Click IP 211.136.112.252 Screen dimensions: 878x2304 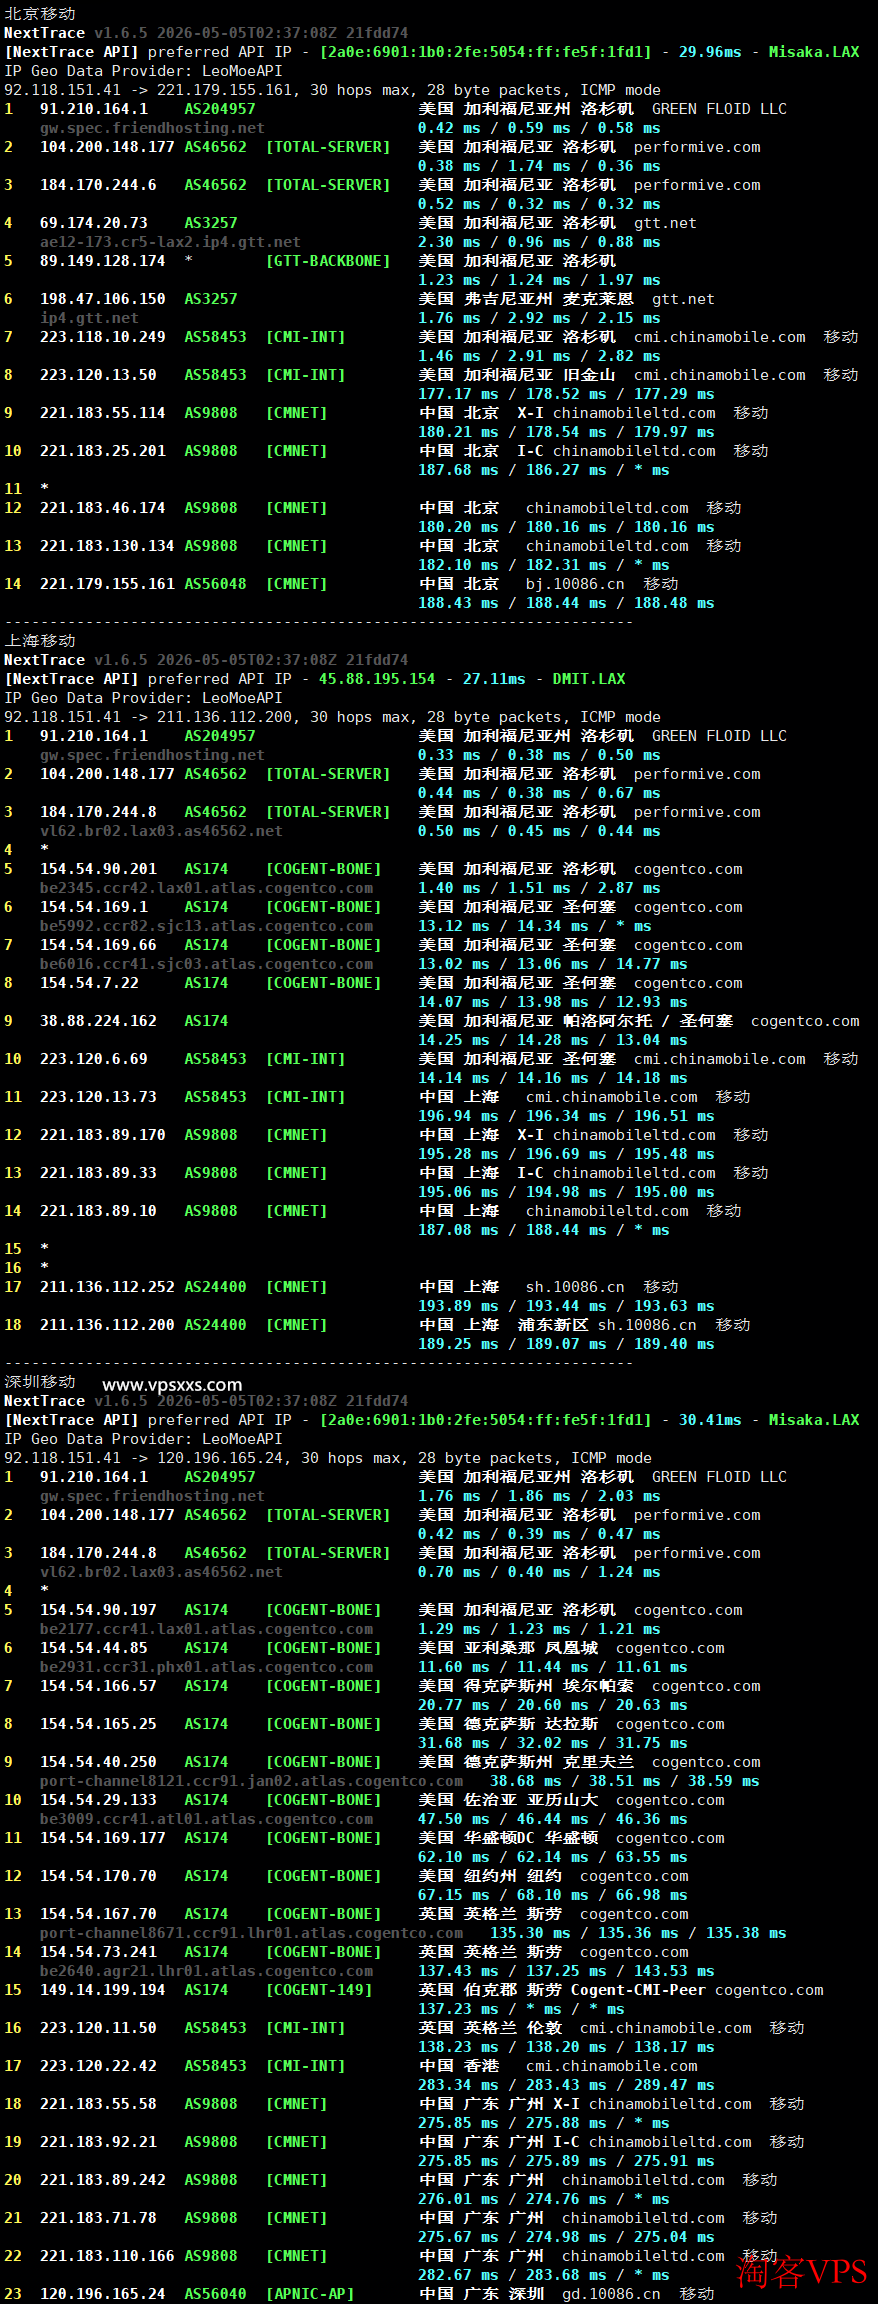click(x=107, y=1287)
